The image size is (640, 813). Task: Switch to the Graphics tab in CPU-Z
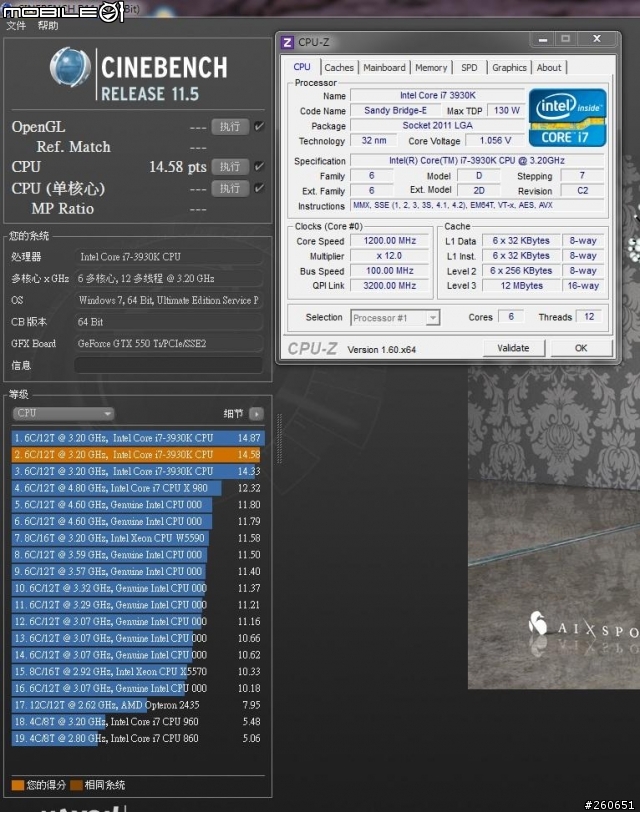509,67
